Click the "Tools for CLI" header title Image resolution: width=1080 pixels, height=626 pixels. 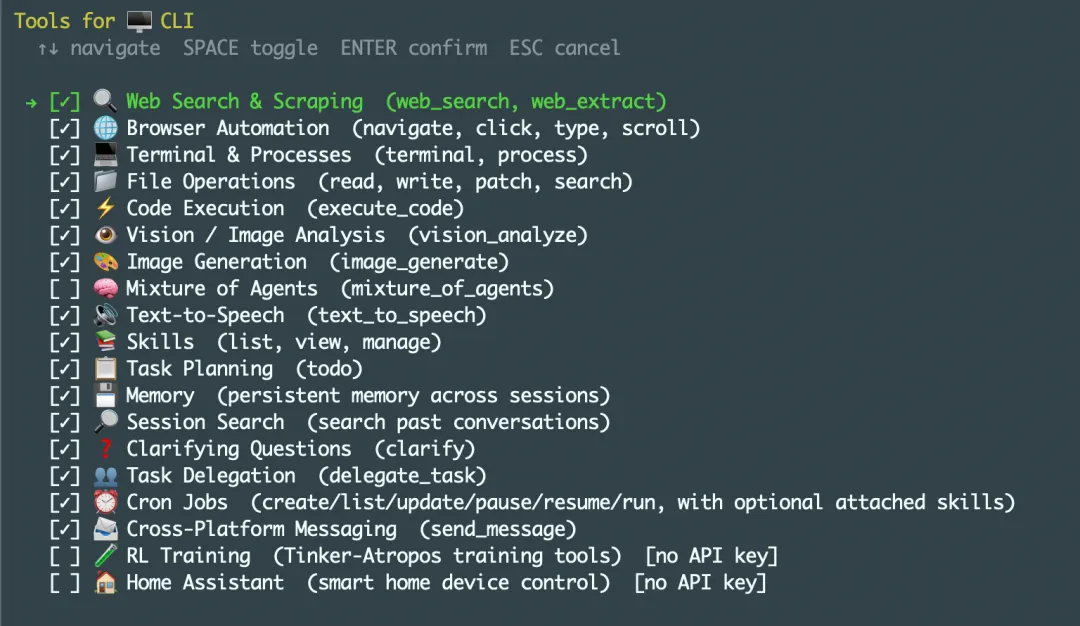[x=104, y=20]
